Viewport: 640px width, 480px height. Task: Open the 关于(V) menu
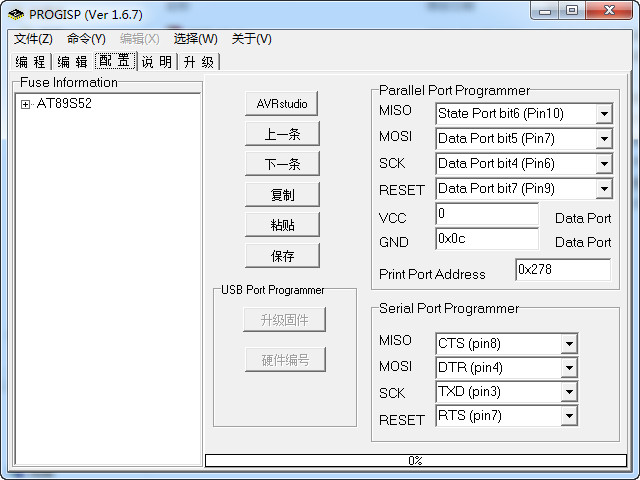click(251, 39)
